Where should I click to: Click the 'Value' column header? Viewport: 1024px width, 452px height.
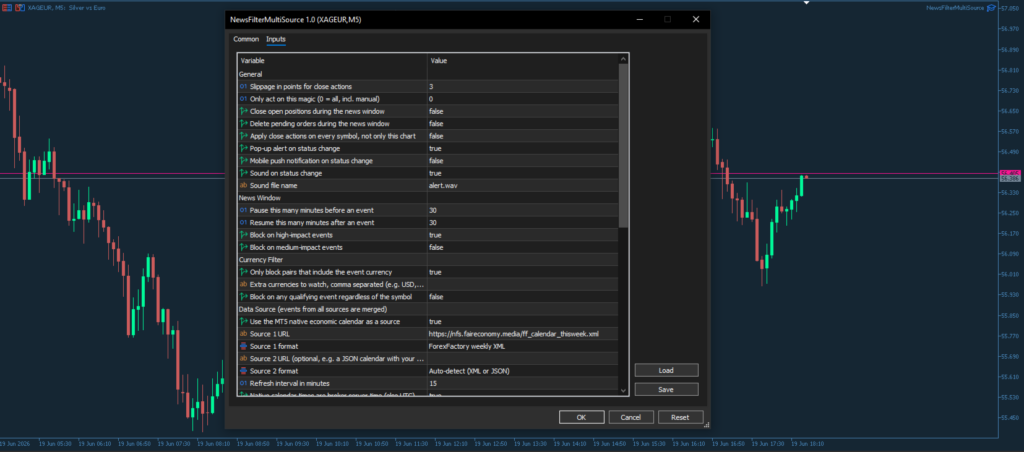[x=522, y=61]
